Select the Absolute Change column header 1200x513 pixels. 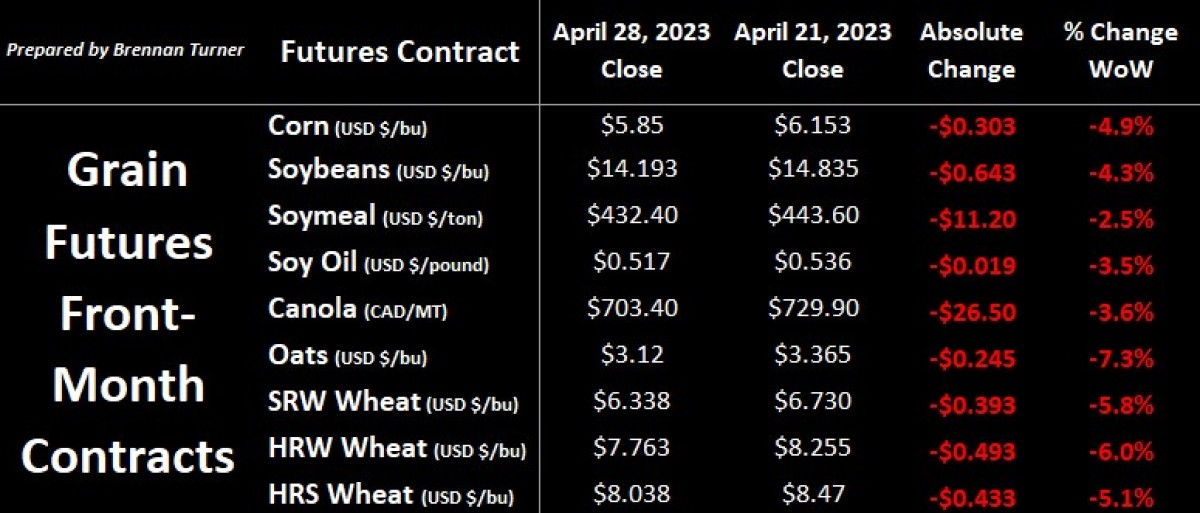click(971, 50)
